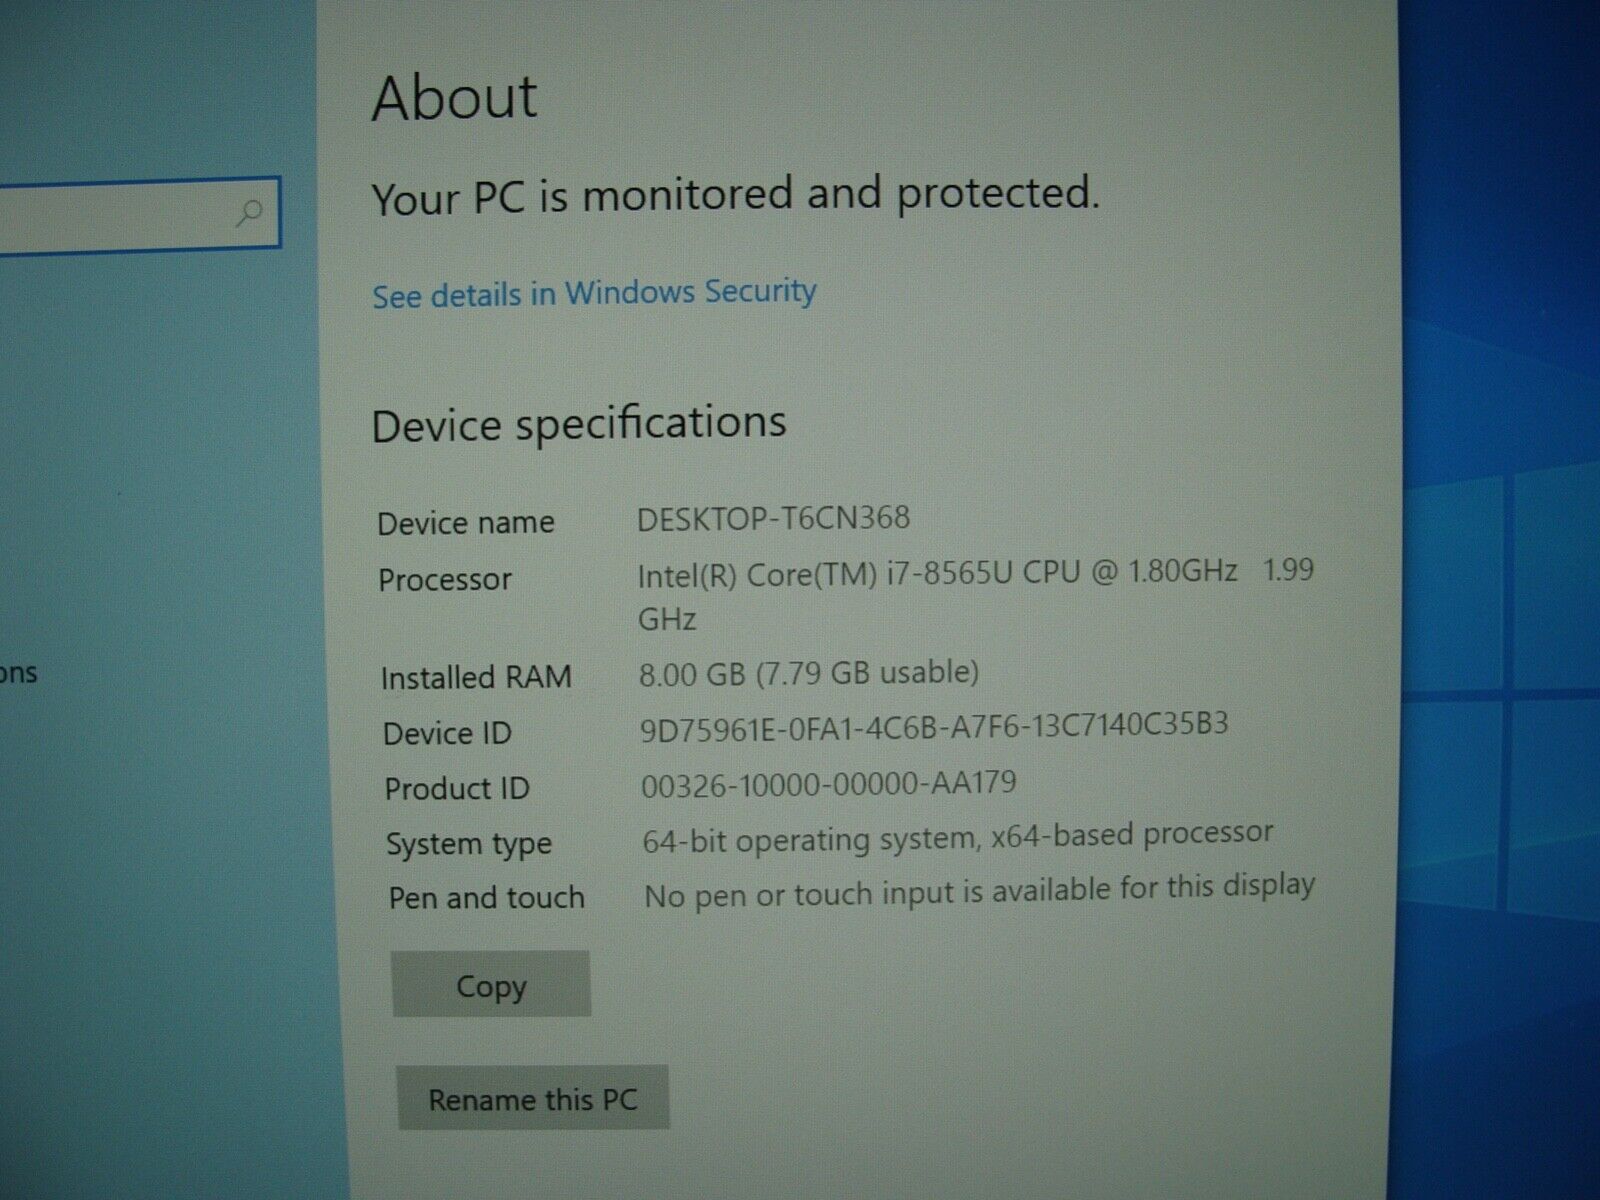Click the System type label

point(469,844)
